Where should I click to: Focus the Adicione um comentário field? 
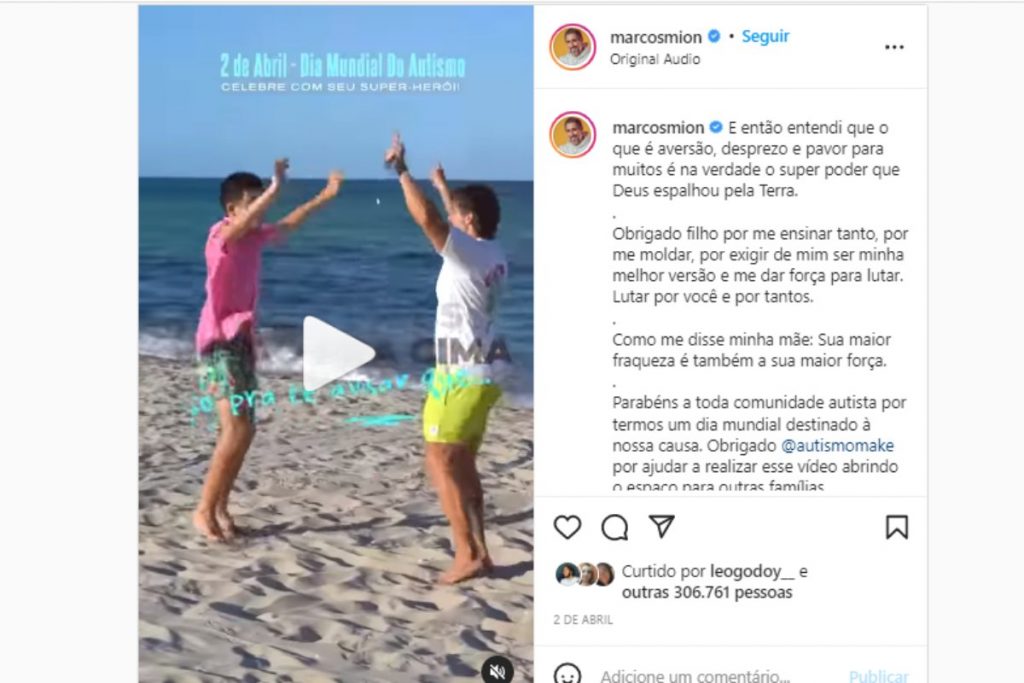pos(695,675)
